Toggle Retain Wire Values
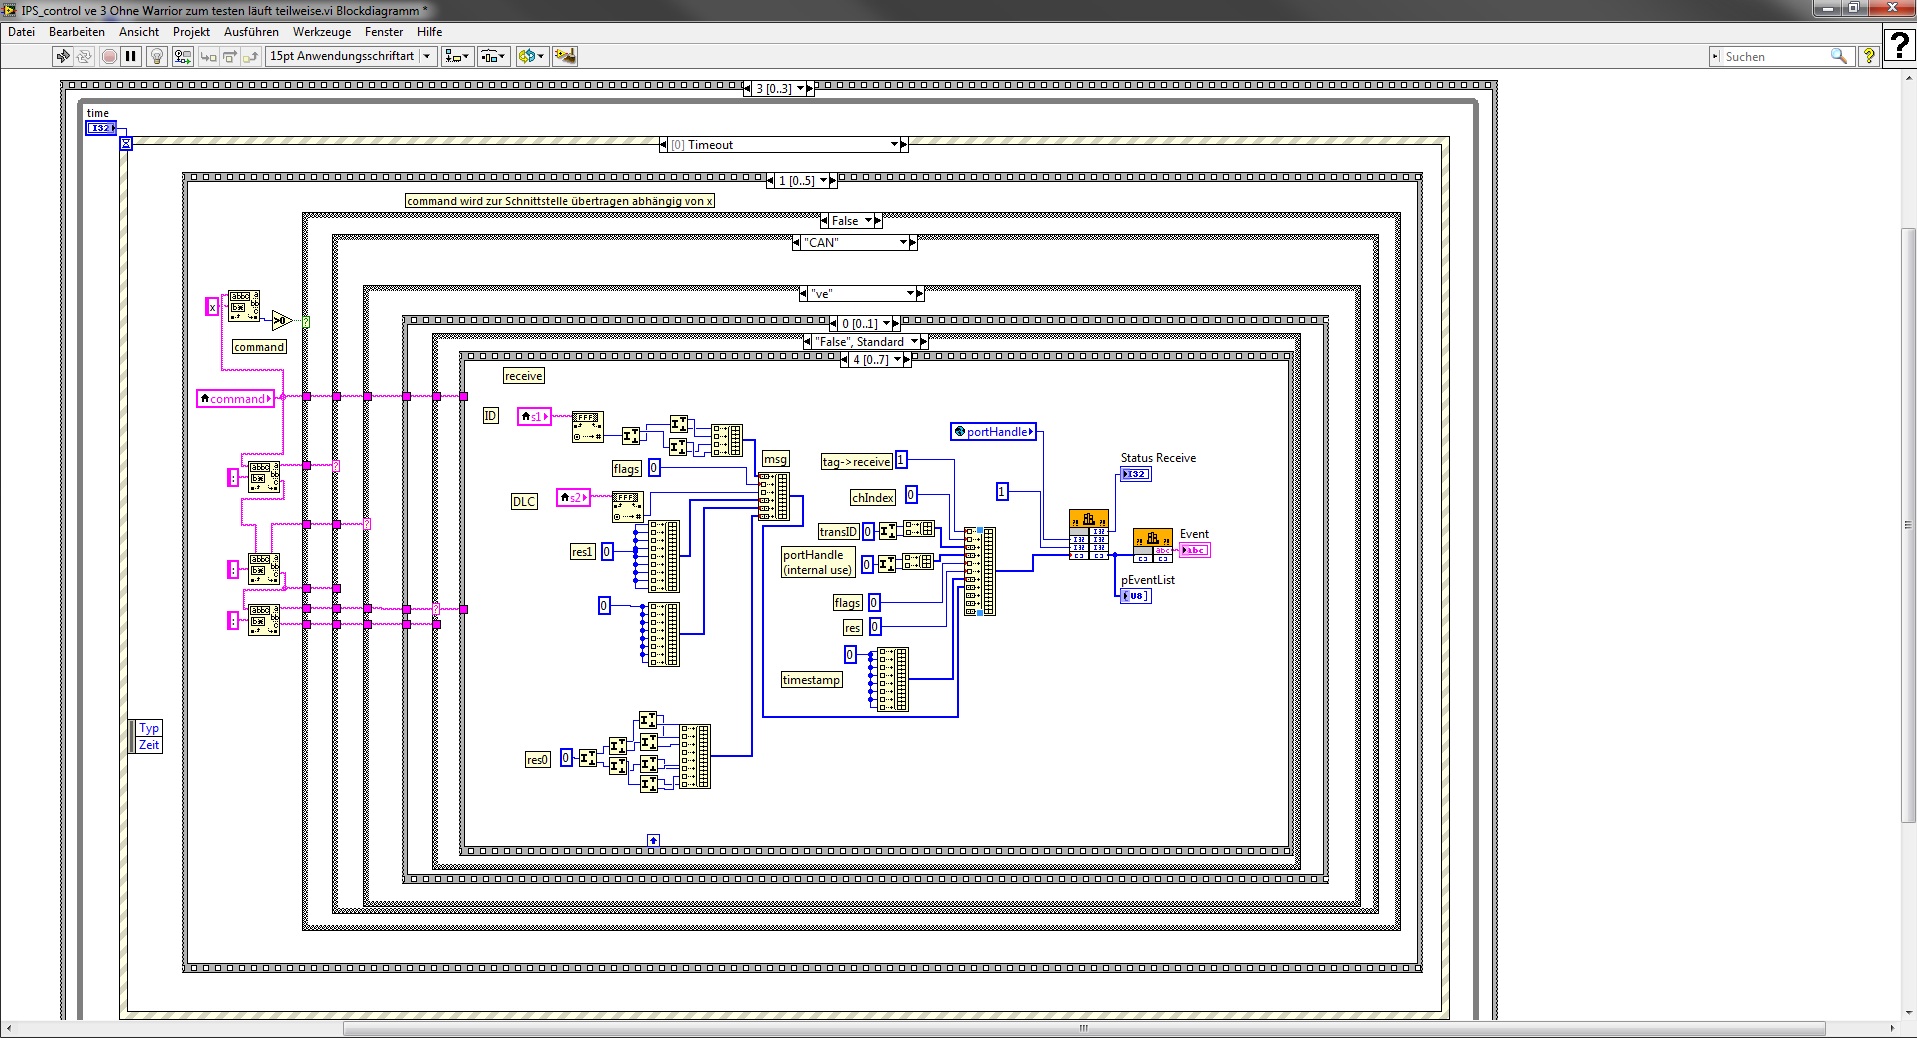Viewport: 1917px width, 1041px height. coord(182,56)
